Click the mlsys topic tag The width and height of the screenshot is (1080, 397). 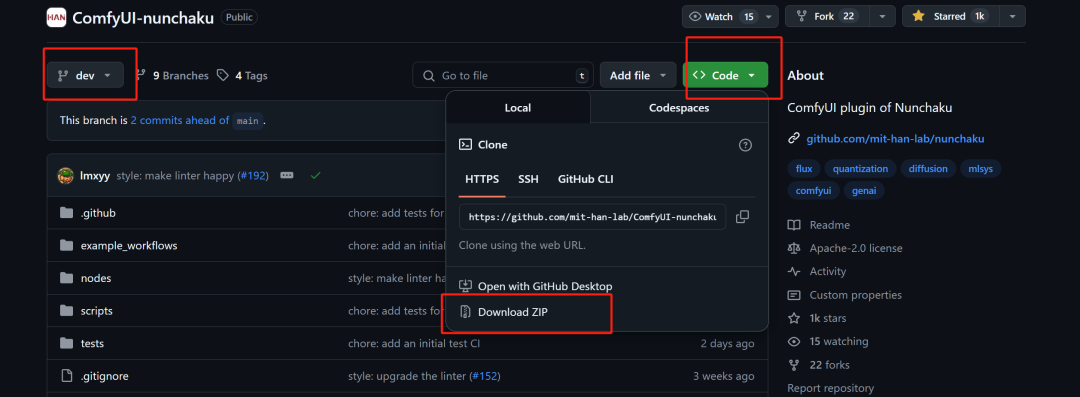click(x=981, y=168)
